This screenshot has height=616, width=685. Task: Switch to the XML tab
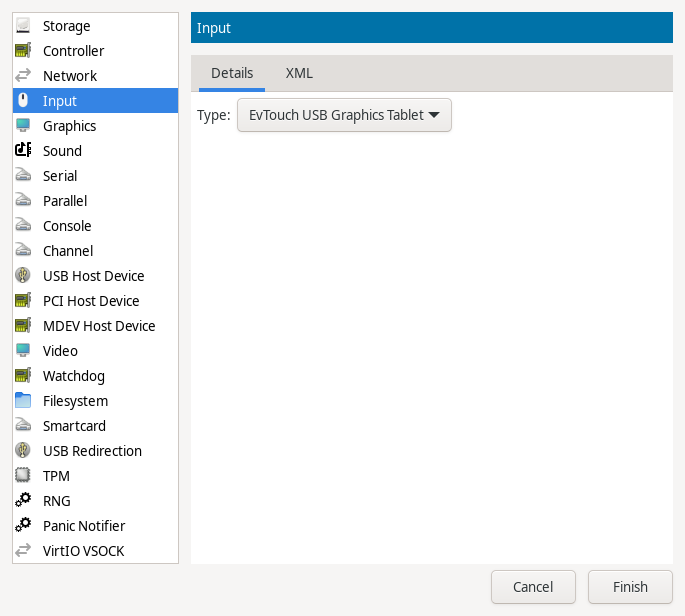pos(299,73)
